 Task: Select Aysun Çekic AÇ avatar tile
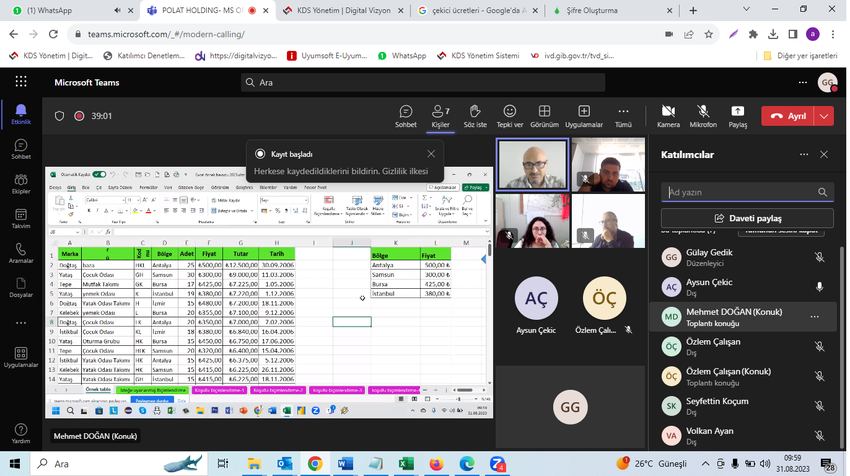click(536, 298)
